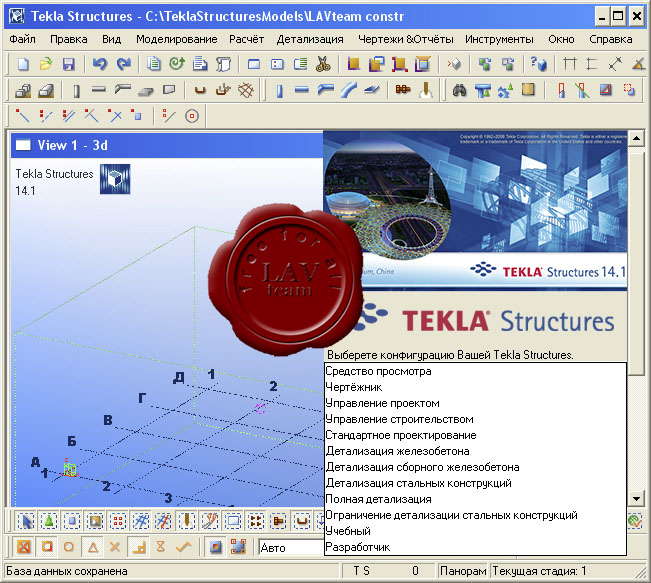Open the Чертежи &Отчёты menu
The height and width of the screenshot is (583, 651).
(405, 39)
